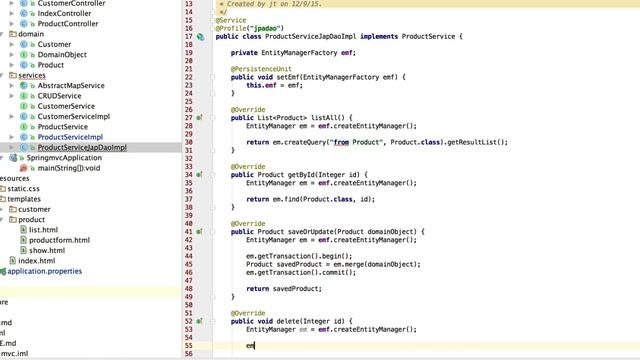Click the override gutter icon for delete
640x360 pixels.
pyautogui.click(x=199, y=321)
